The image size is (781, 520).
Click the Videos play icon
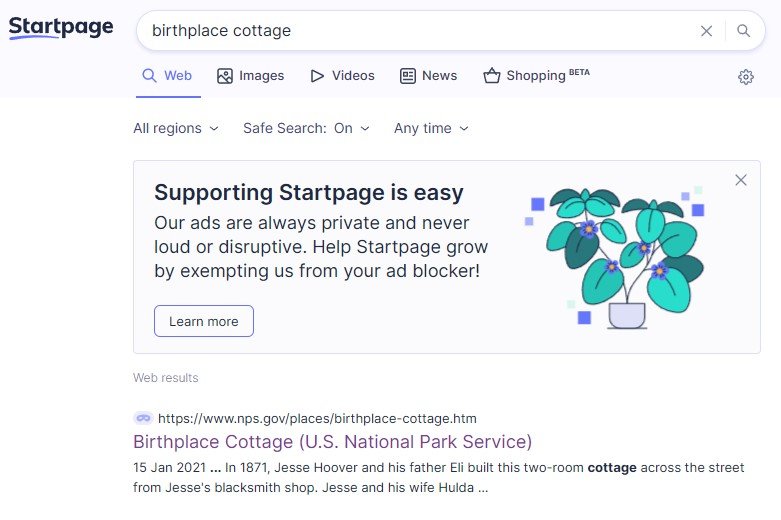(317, 76)
